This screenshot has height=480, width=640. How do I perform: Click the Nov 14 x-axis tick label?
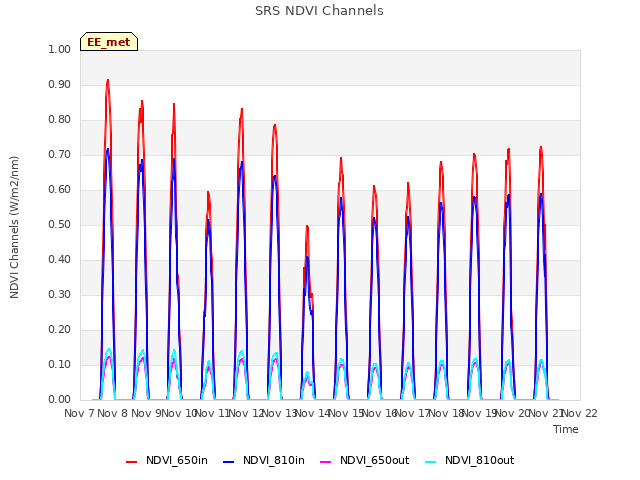[x=312, y=413]
